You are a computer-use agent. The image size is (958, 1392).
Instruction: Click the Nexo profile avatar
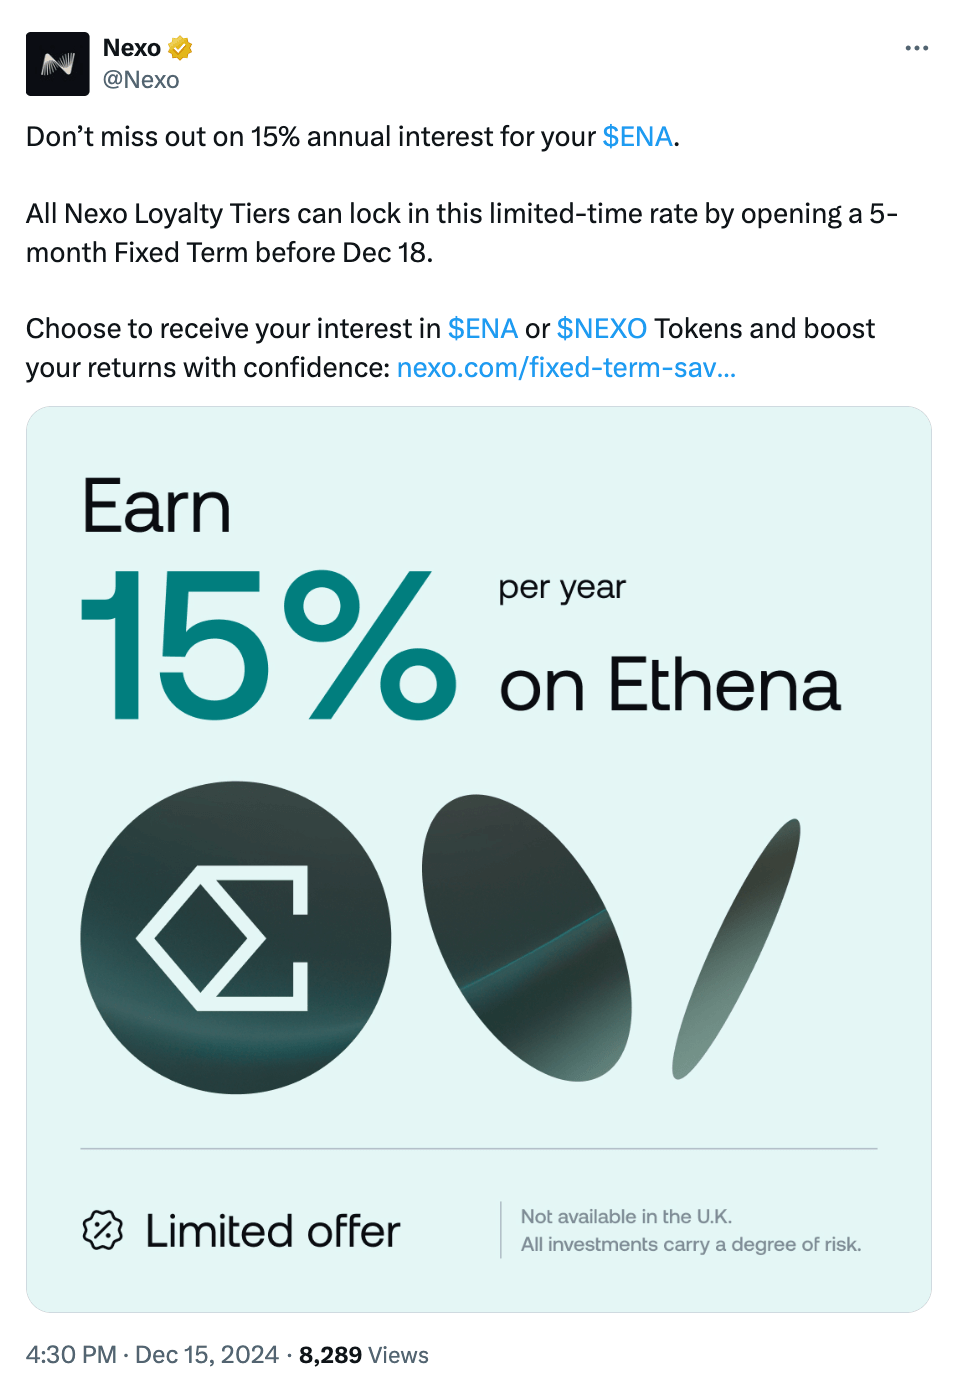point(58,64)
